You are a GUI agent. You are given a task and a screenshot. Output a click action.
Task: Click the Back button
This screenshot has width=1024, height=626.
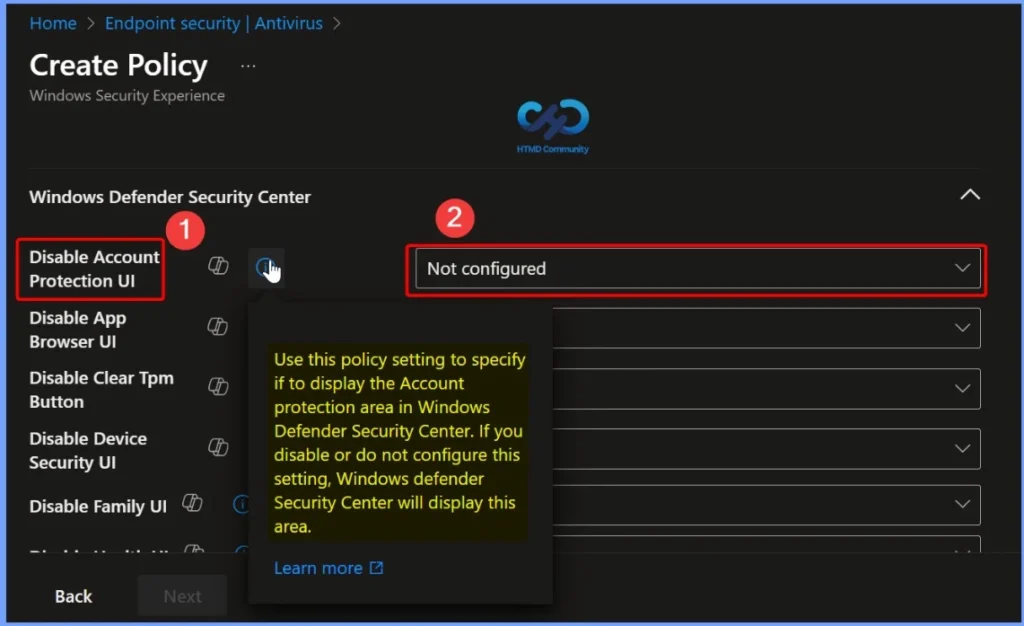(72, 595)
